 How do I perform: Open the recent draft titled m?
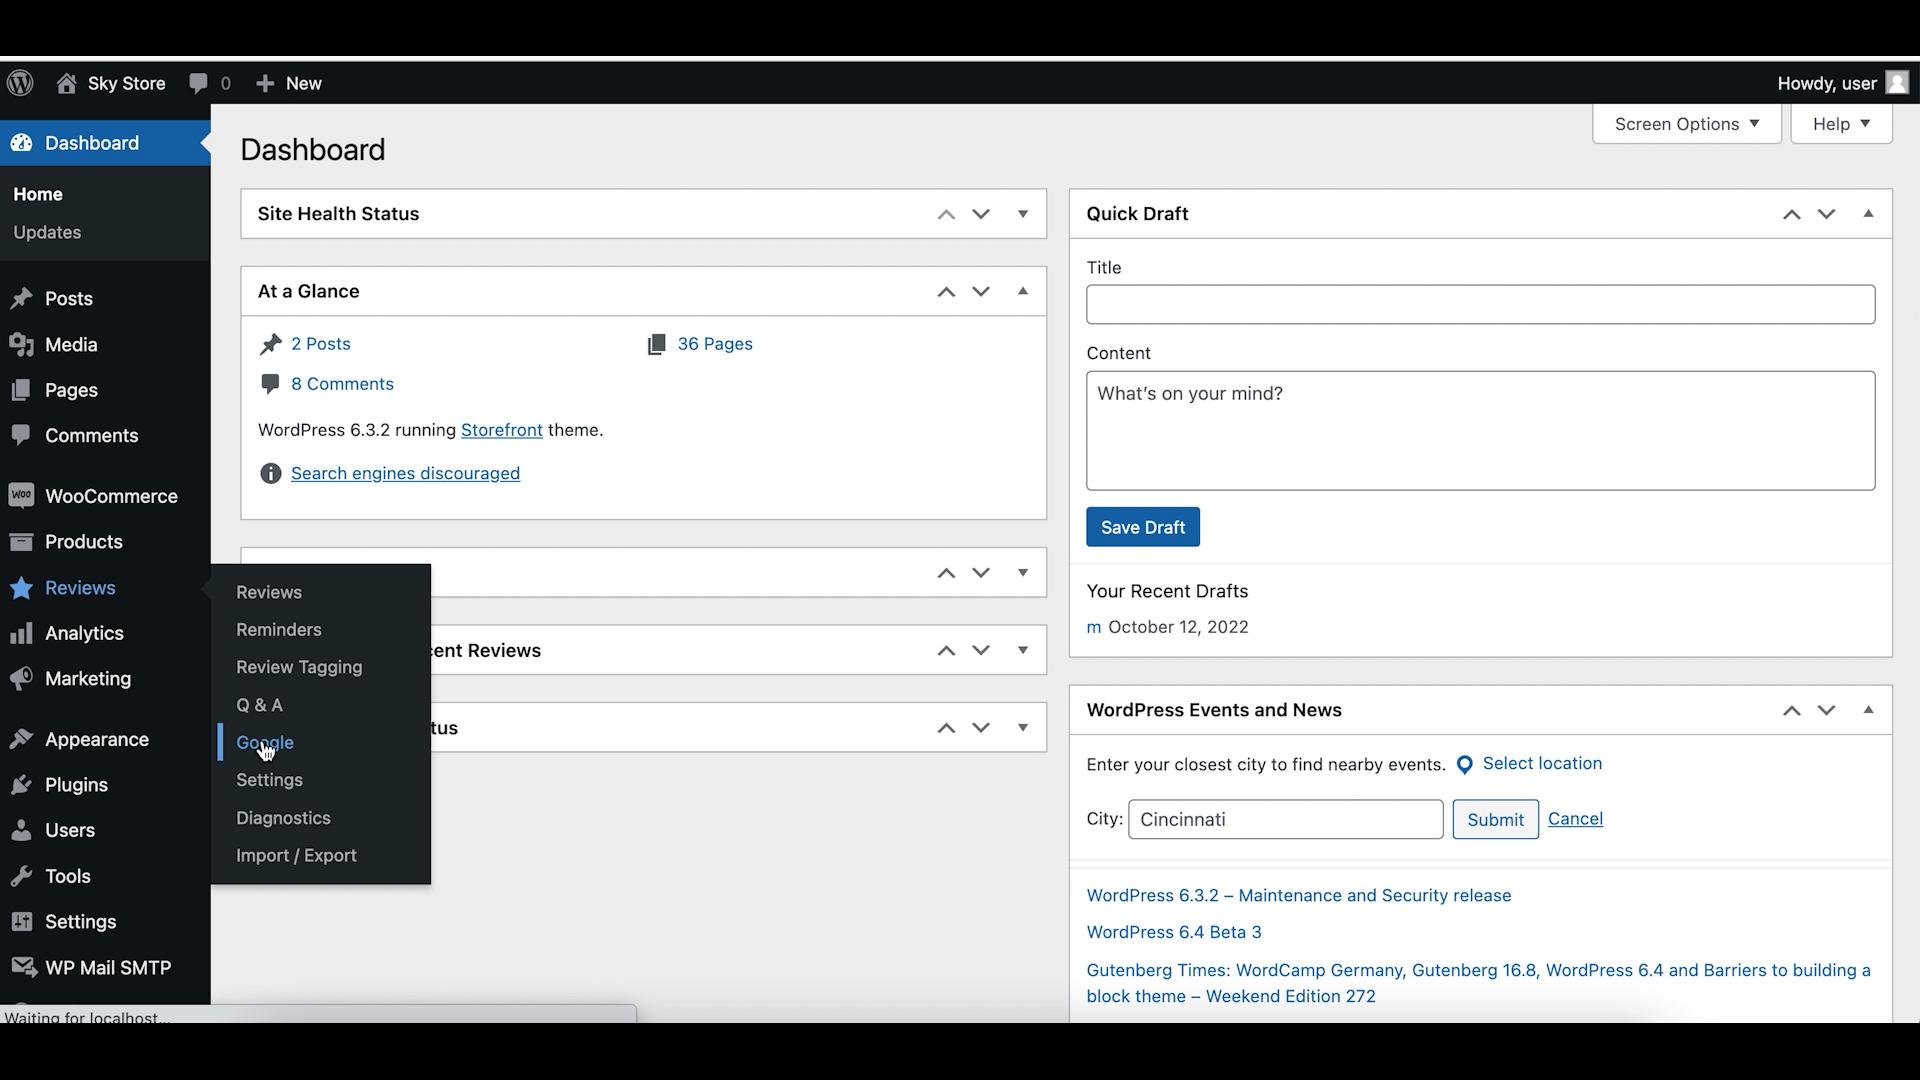[x=1093, y=627]
